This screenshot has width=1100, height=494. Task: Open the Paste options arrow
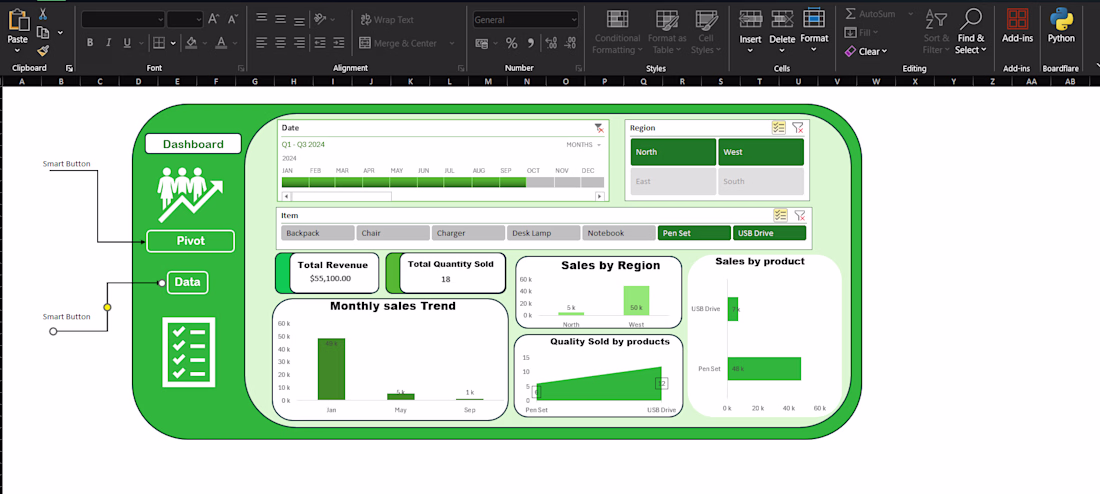coord(18,51)
